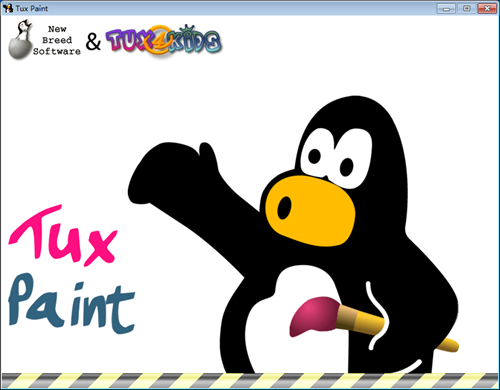Click the "Tux Paint" window title text
Screen dimensions: 500x390
pos(32,8)
